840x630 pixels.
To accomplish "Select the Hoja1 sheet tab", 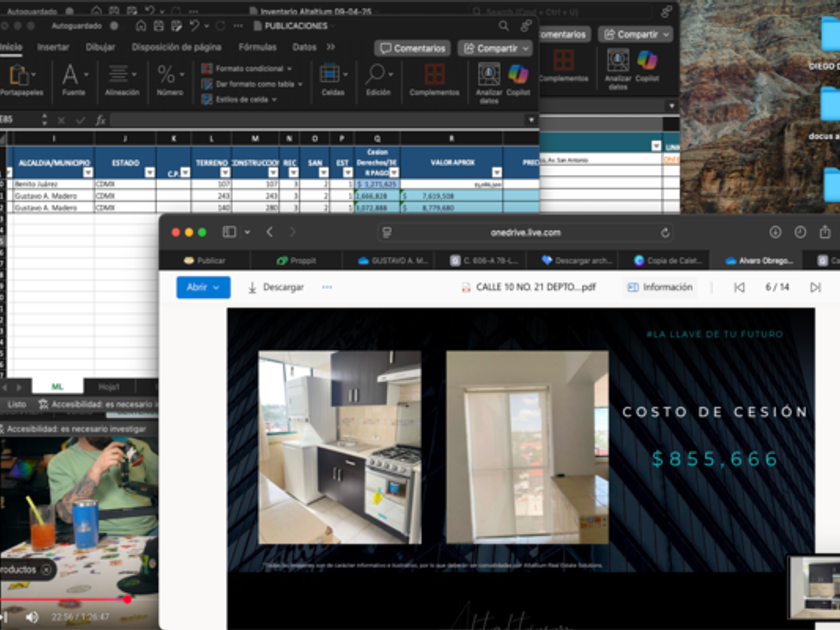I will 108,386.
